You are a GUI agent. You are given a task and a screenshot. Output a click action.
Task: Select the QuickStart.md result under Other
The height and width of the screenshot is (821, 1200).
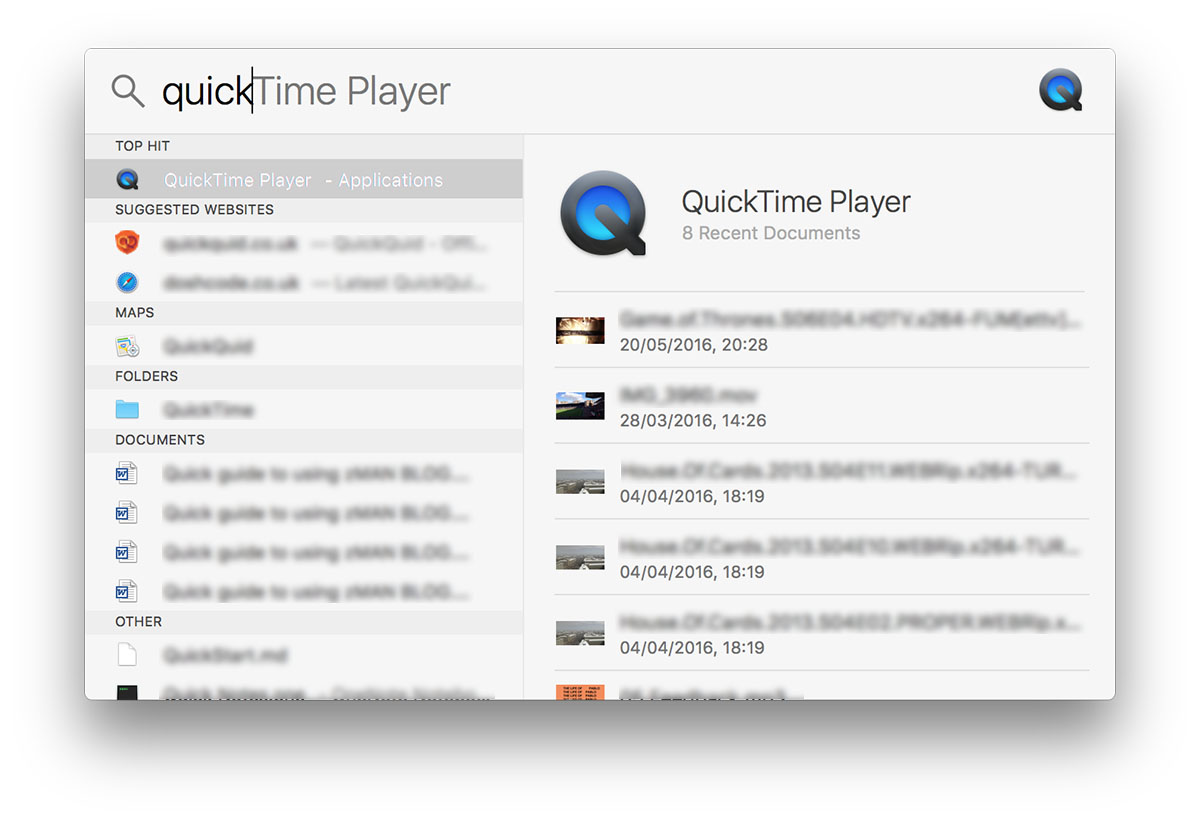(x=304, y=655)
